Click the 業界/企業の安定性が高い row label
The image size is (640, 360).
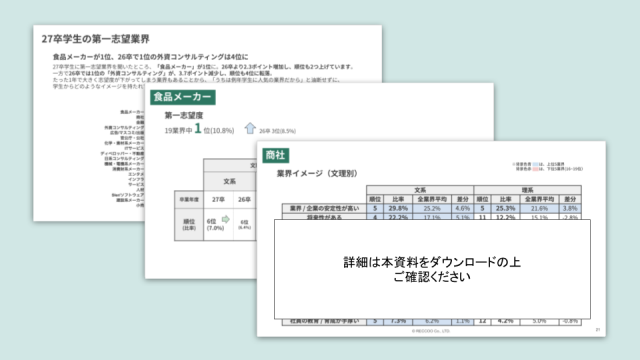[324, 209]
